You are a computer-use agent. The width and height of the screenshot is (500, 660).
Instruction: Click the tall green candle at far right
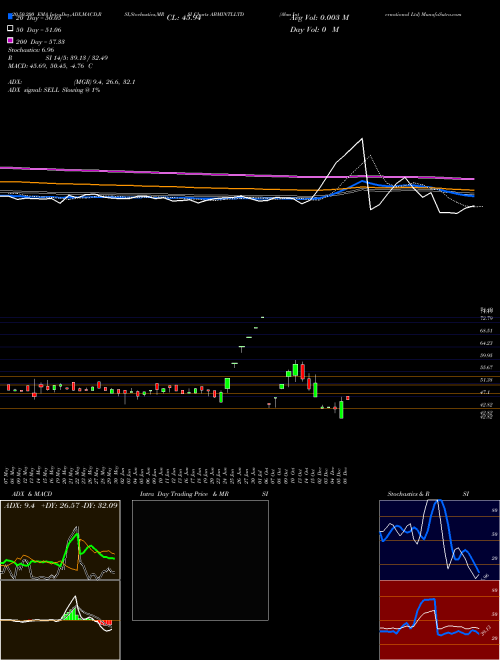click(341, 410)
